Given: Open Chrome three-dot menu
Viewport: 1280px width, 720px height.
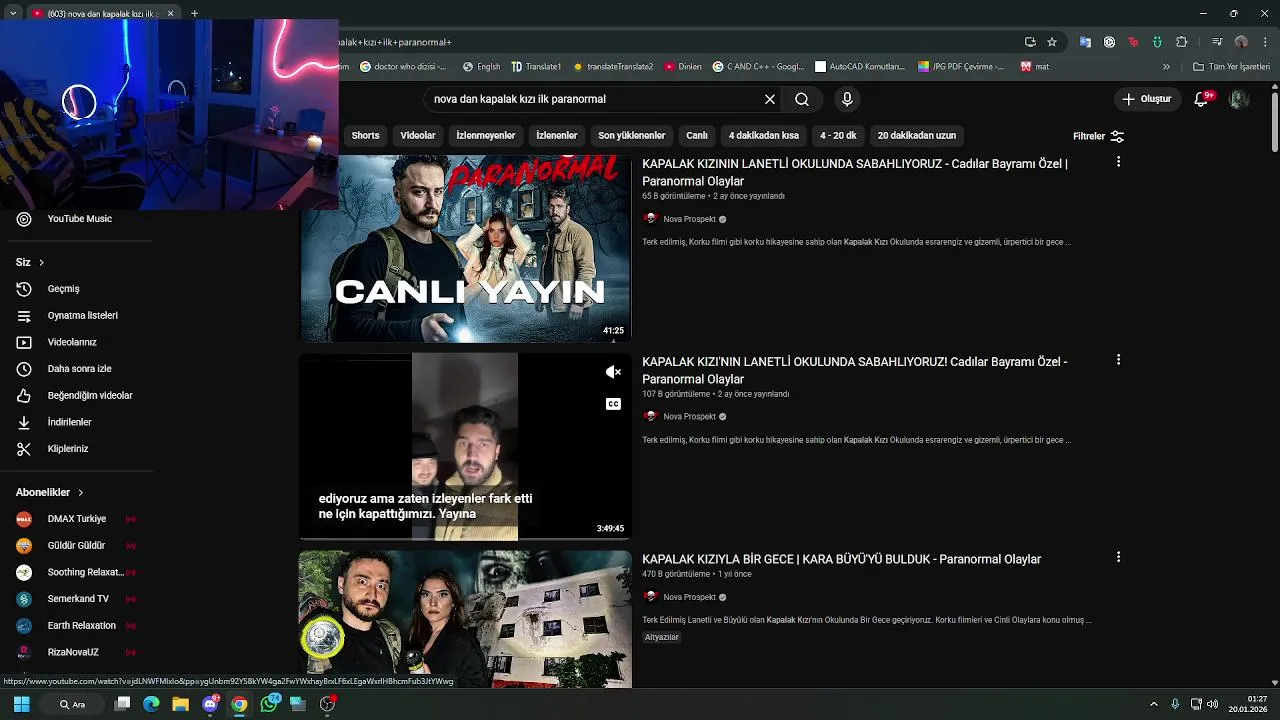Looking at the screenshot, I should click(x=1265, y=42).
